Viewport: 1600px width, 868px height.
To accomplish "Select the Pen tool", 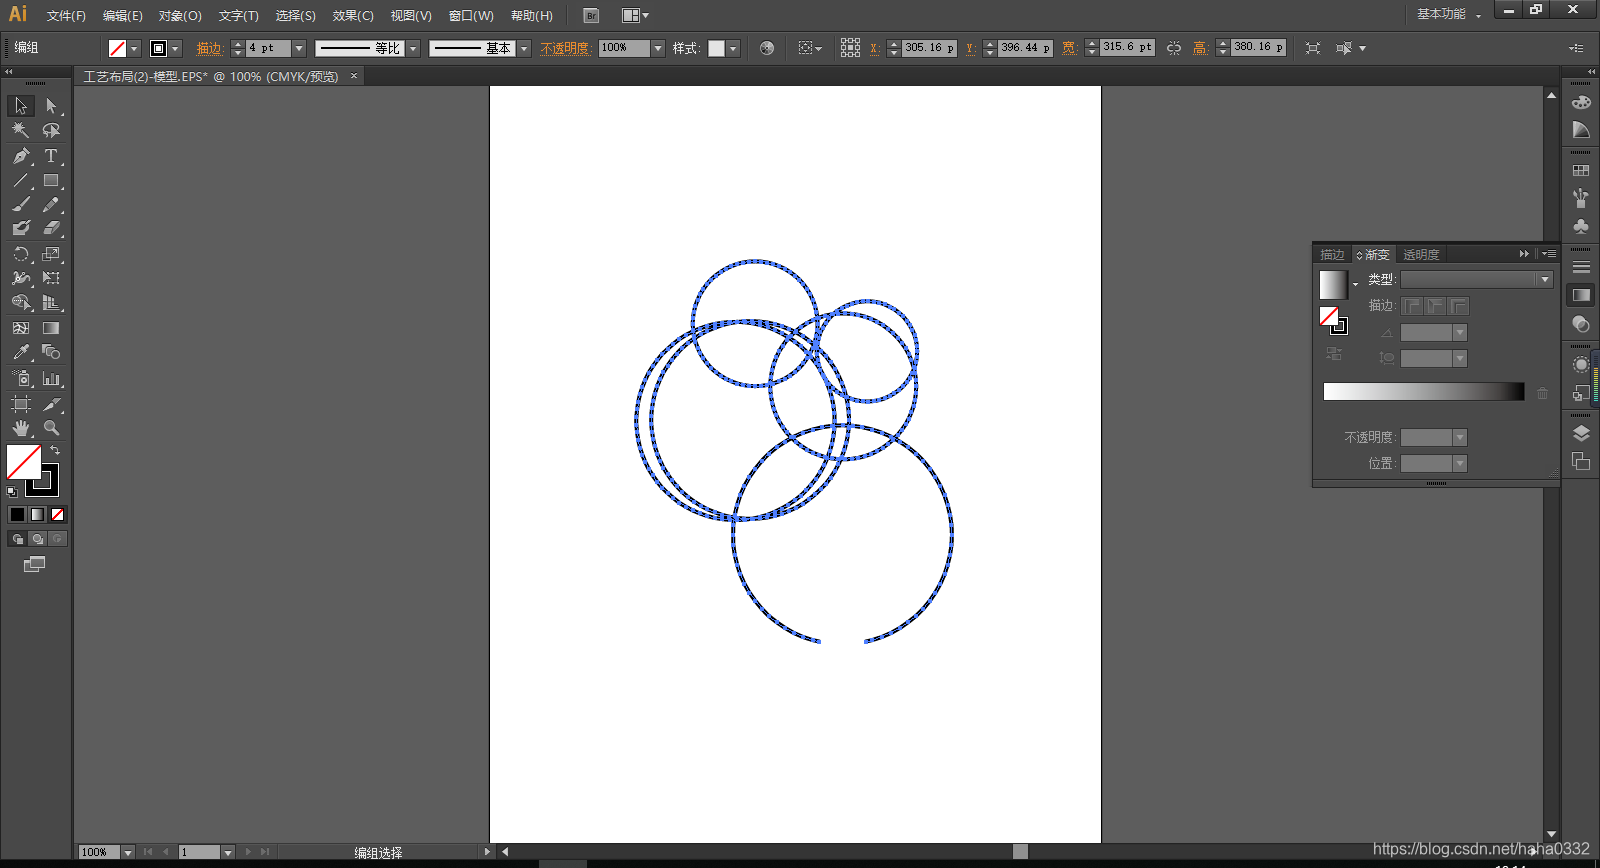I will [21, 156].
